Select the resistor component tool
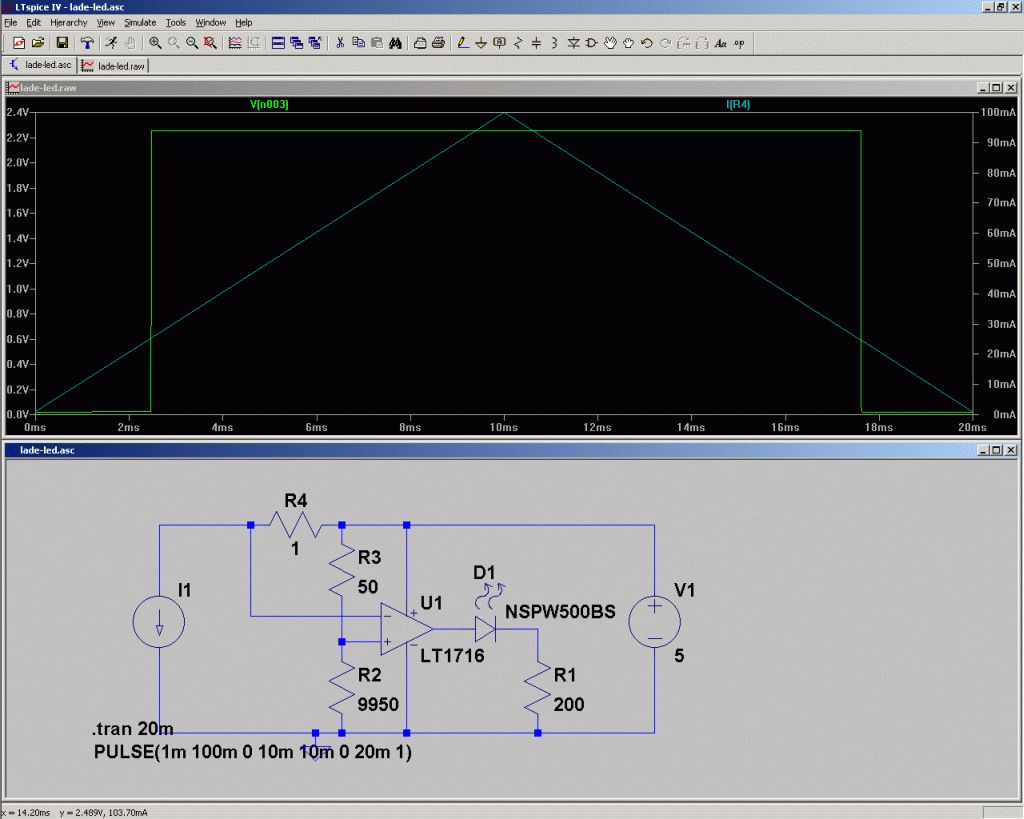The image size is (1024, 819). [x=518, y=43]
